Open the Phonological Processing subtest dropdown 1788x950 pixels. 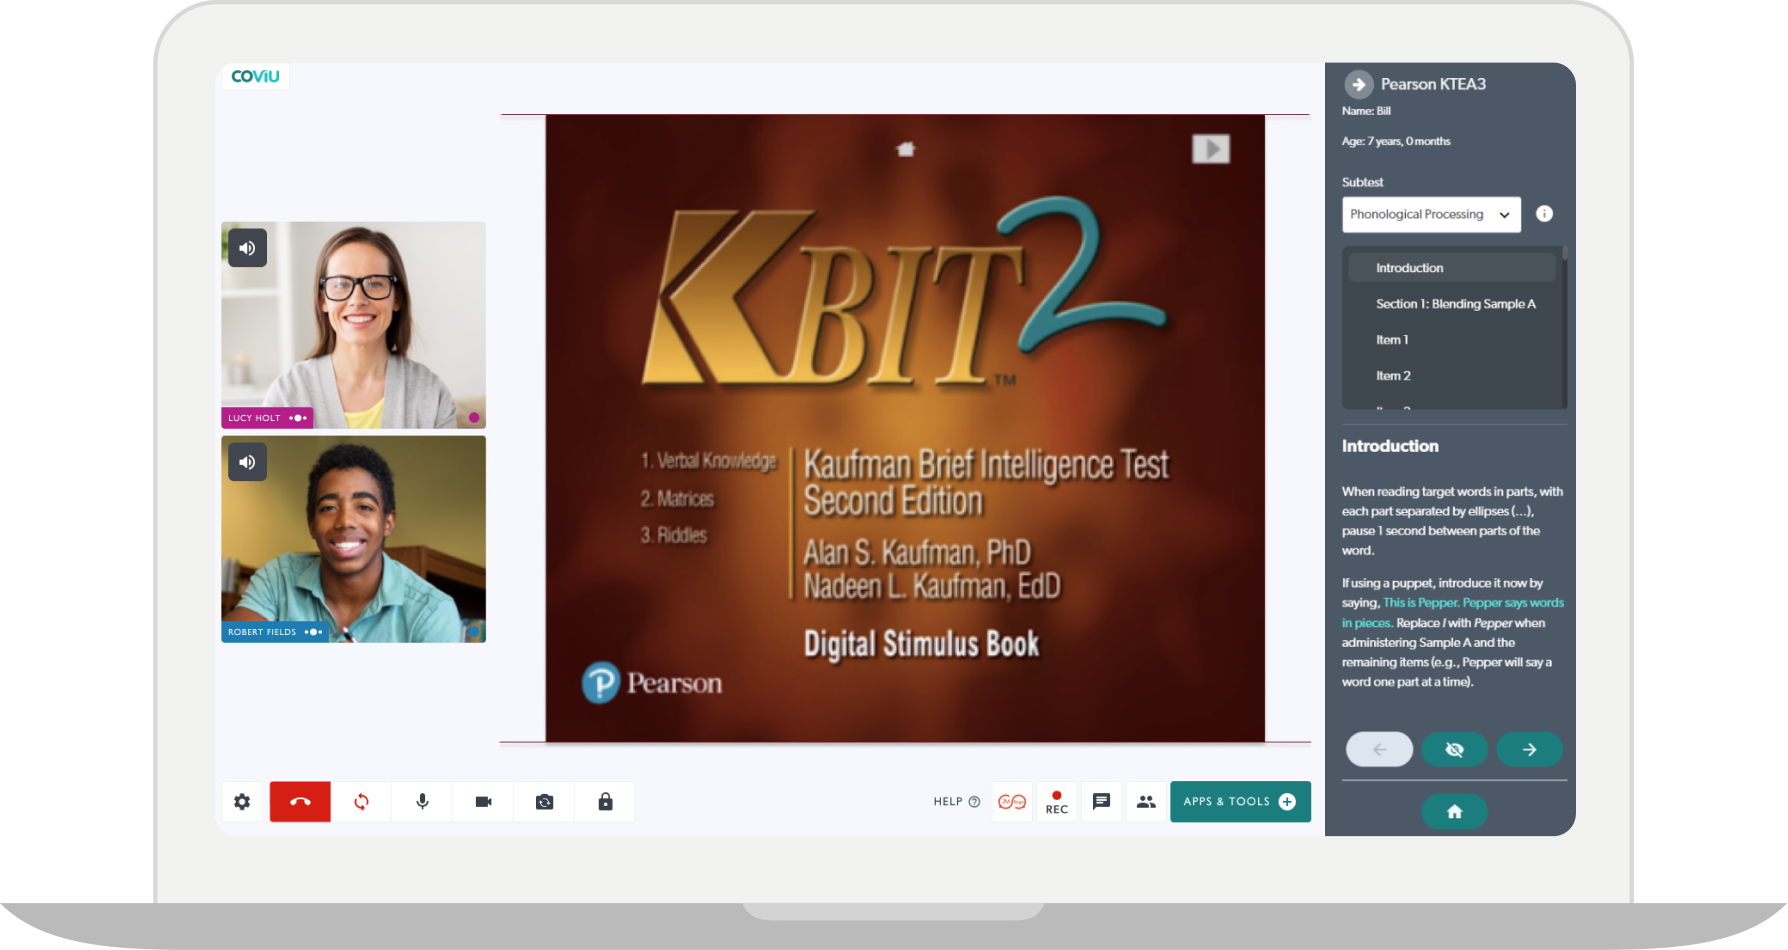1431,214
